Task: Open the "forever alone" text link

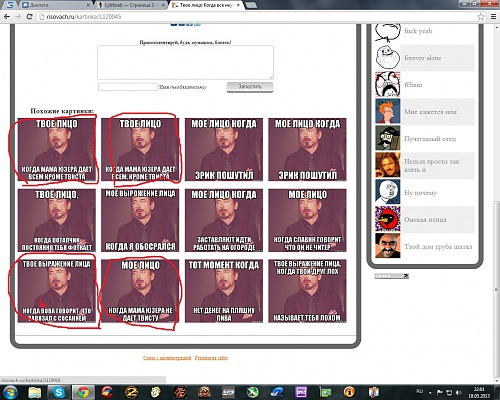Action: (x=423, y=58)
